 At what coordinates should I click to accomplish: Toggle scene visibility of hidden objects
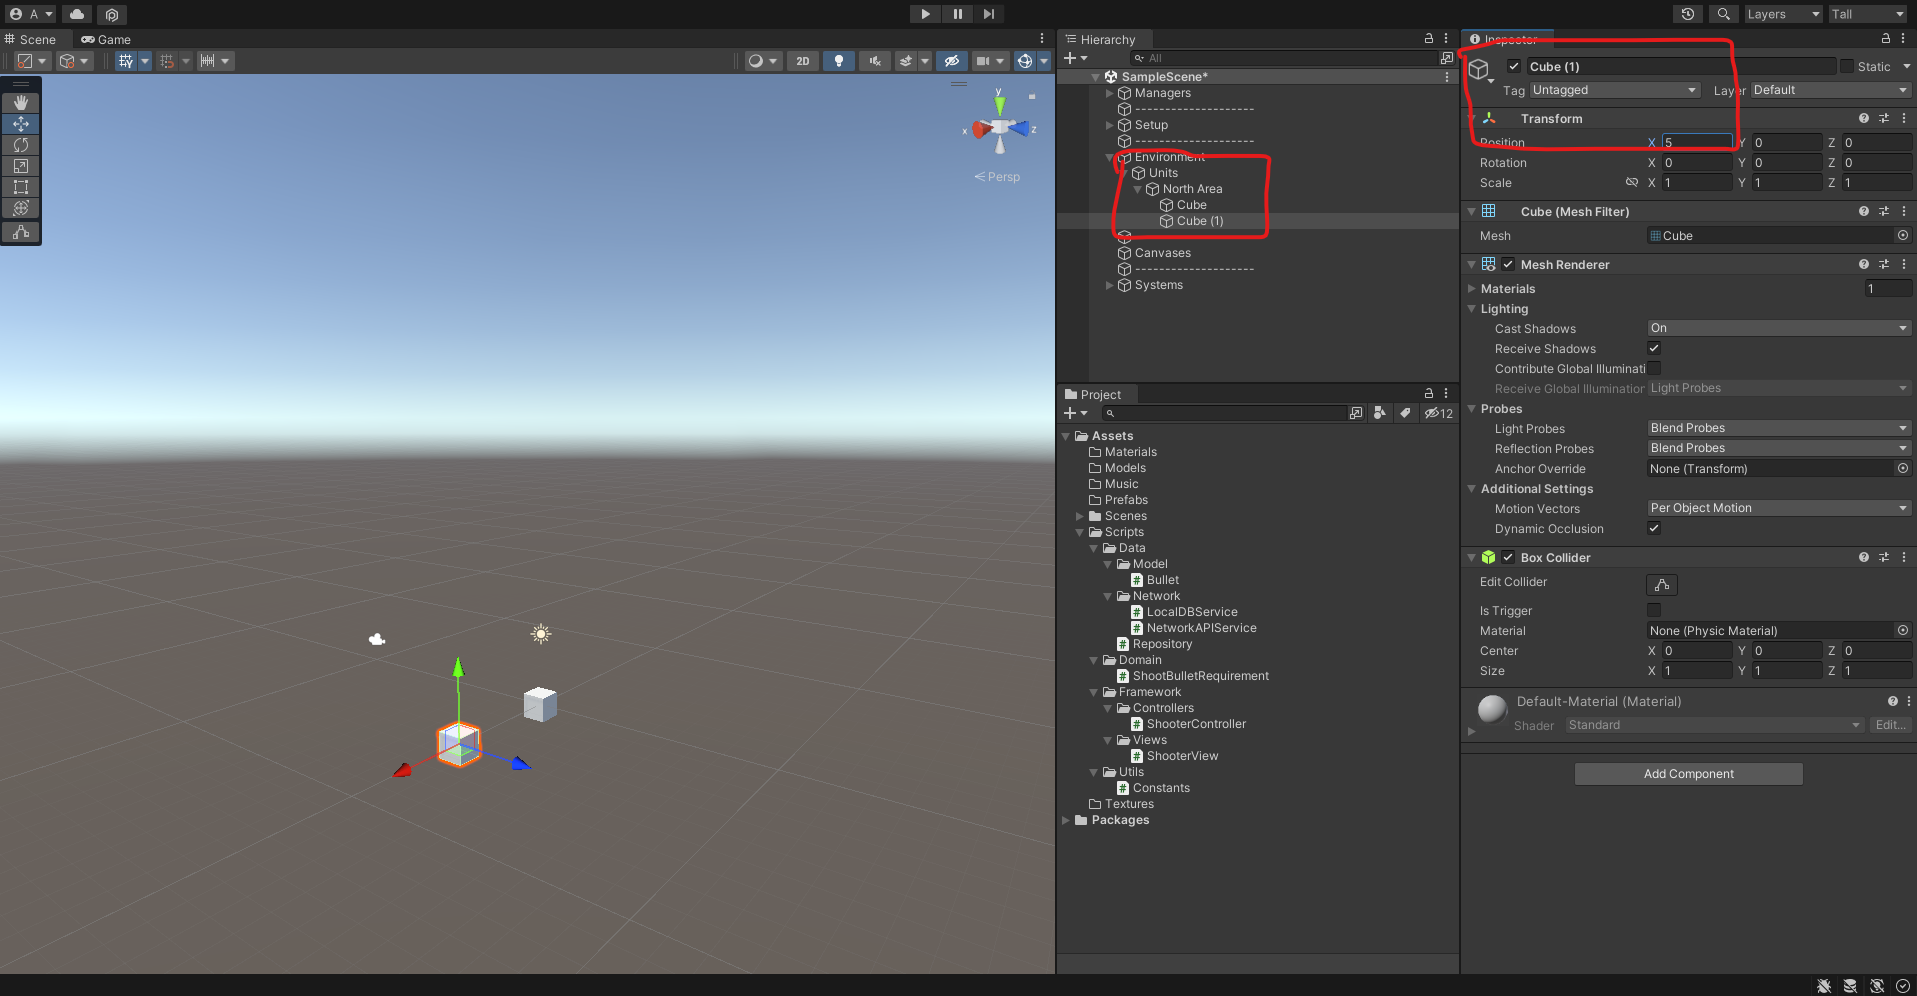(952, 61)
